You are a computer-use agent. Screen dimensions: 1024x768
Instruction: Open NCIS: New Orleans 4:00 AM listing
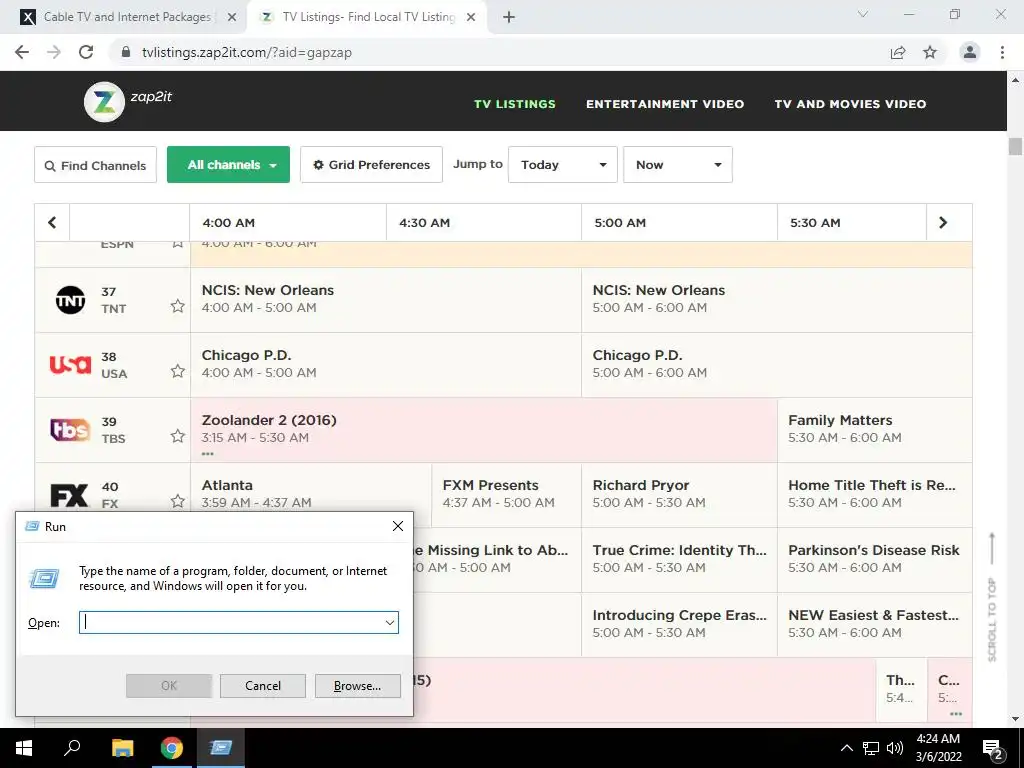pos(385,300)
